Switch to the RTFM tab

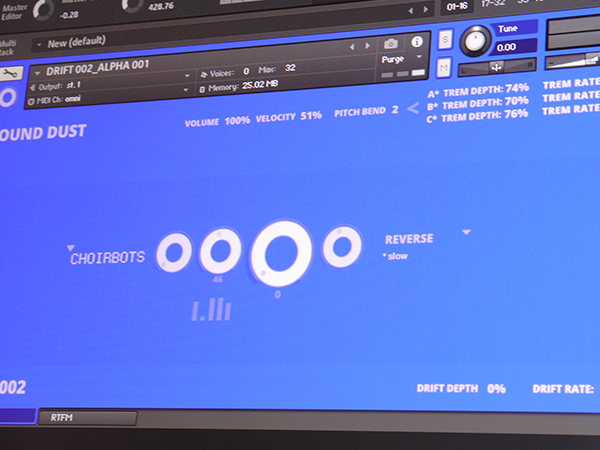point(87,417)
